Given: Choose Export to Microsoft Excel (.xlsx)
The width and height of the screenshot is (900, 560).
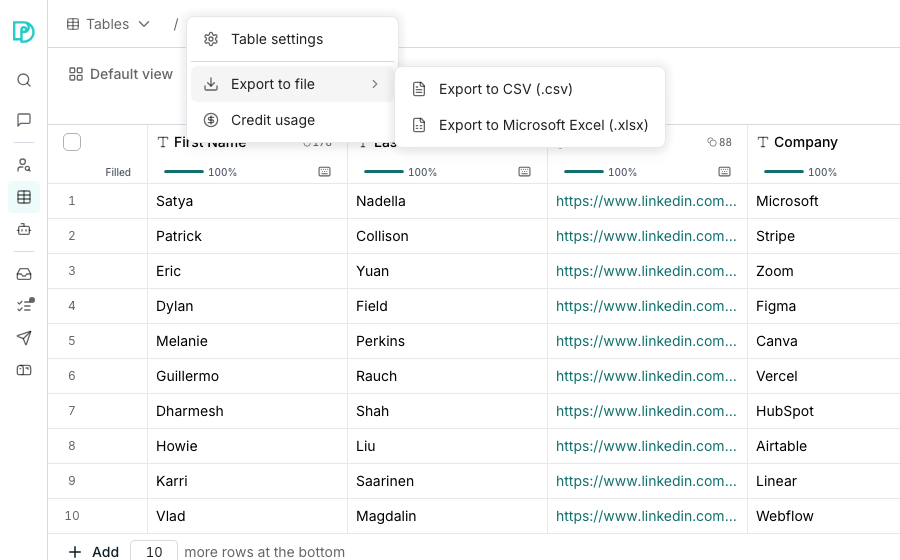Looking at the screenshot, I should (x=530, y=125).
